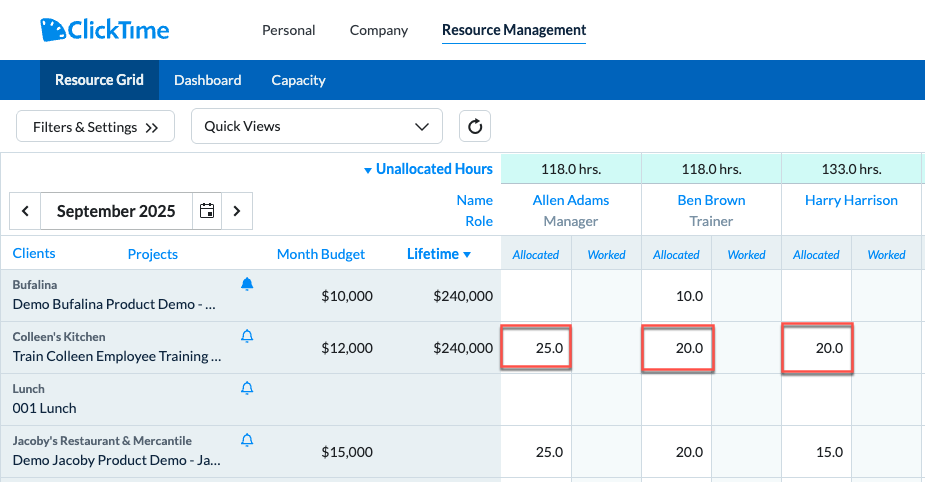This screenshot has width=925, height=482.
Task: Click Colleen's Kitchen $12,000 month budget
Action: [x=347, y=348]
